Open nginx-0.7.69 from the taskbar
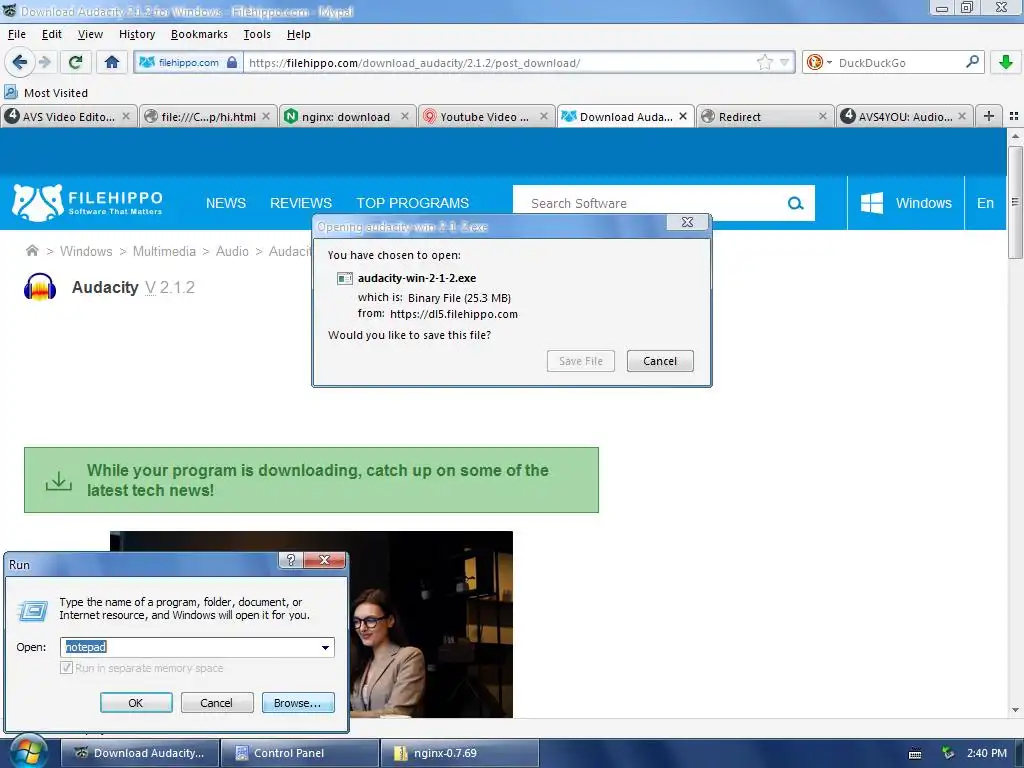 click(460, 753)
